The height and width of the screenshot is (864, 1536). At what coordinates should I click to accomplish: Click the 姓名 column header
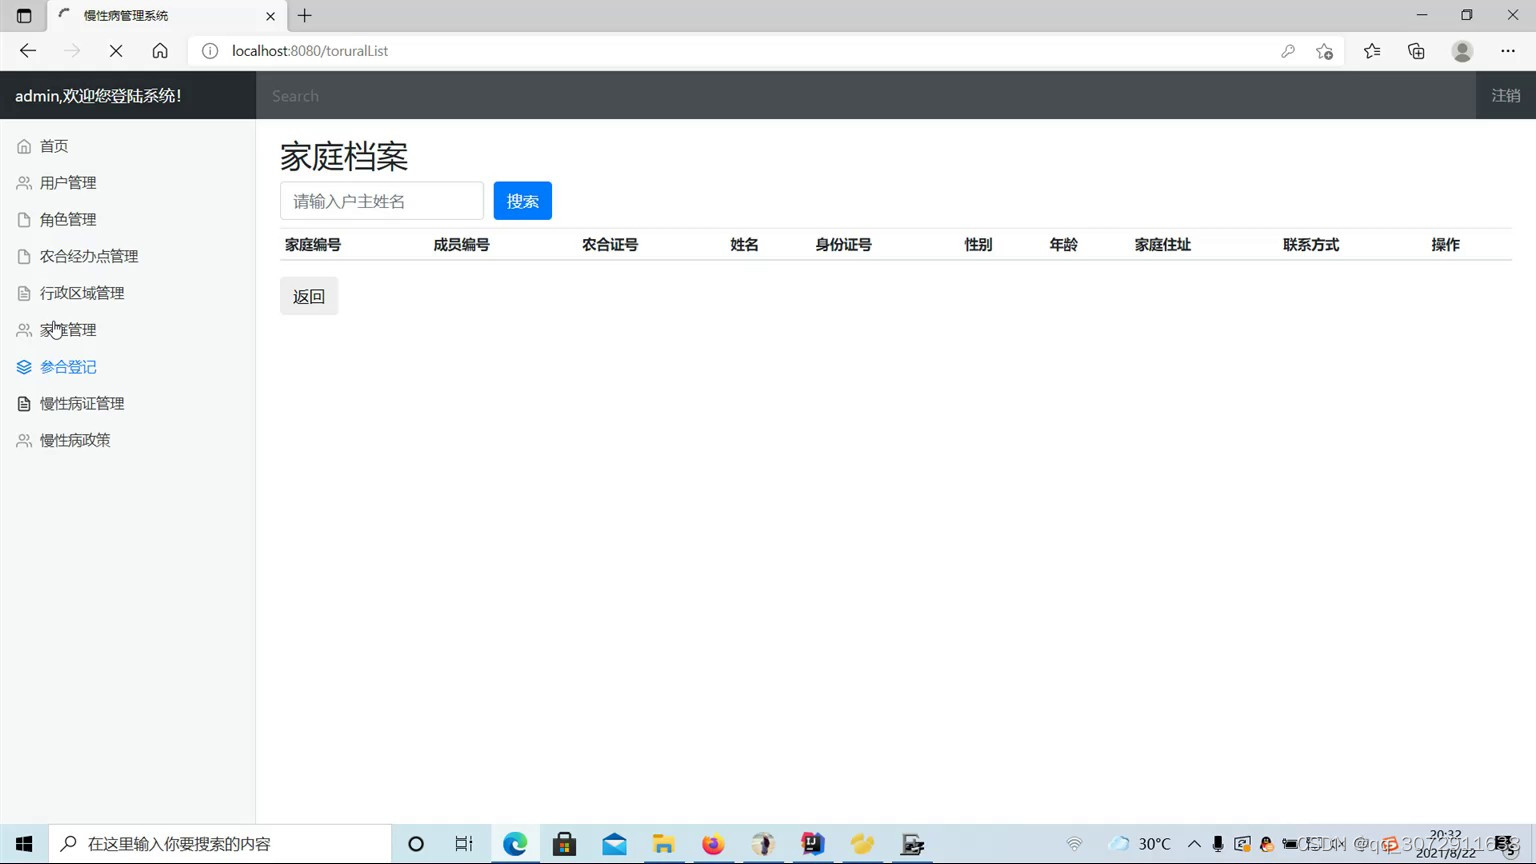744,245
